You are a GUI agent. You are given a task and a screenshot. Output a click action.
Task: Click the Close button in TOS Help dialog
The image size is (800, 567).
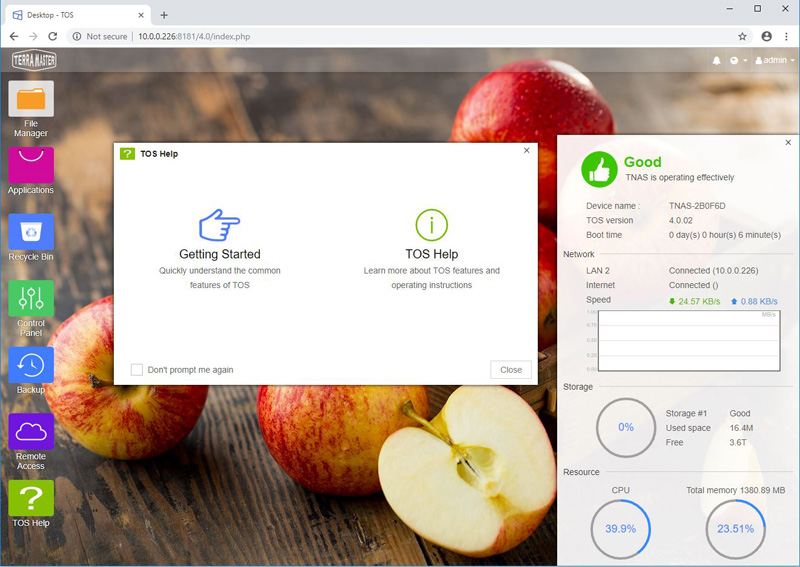511,369
